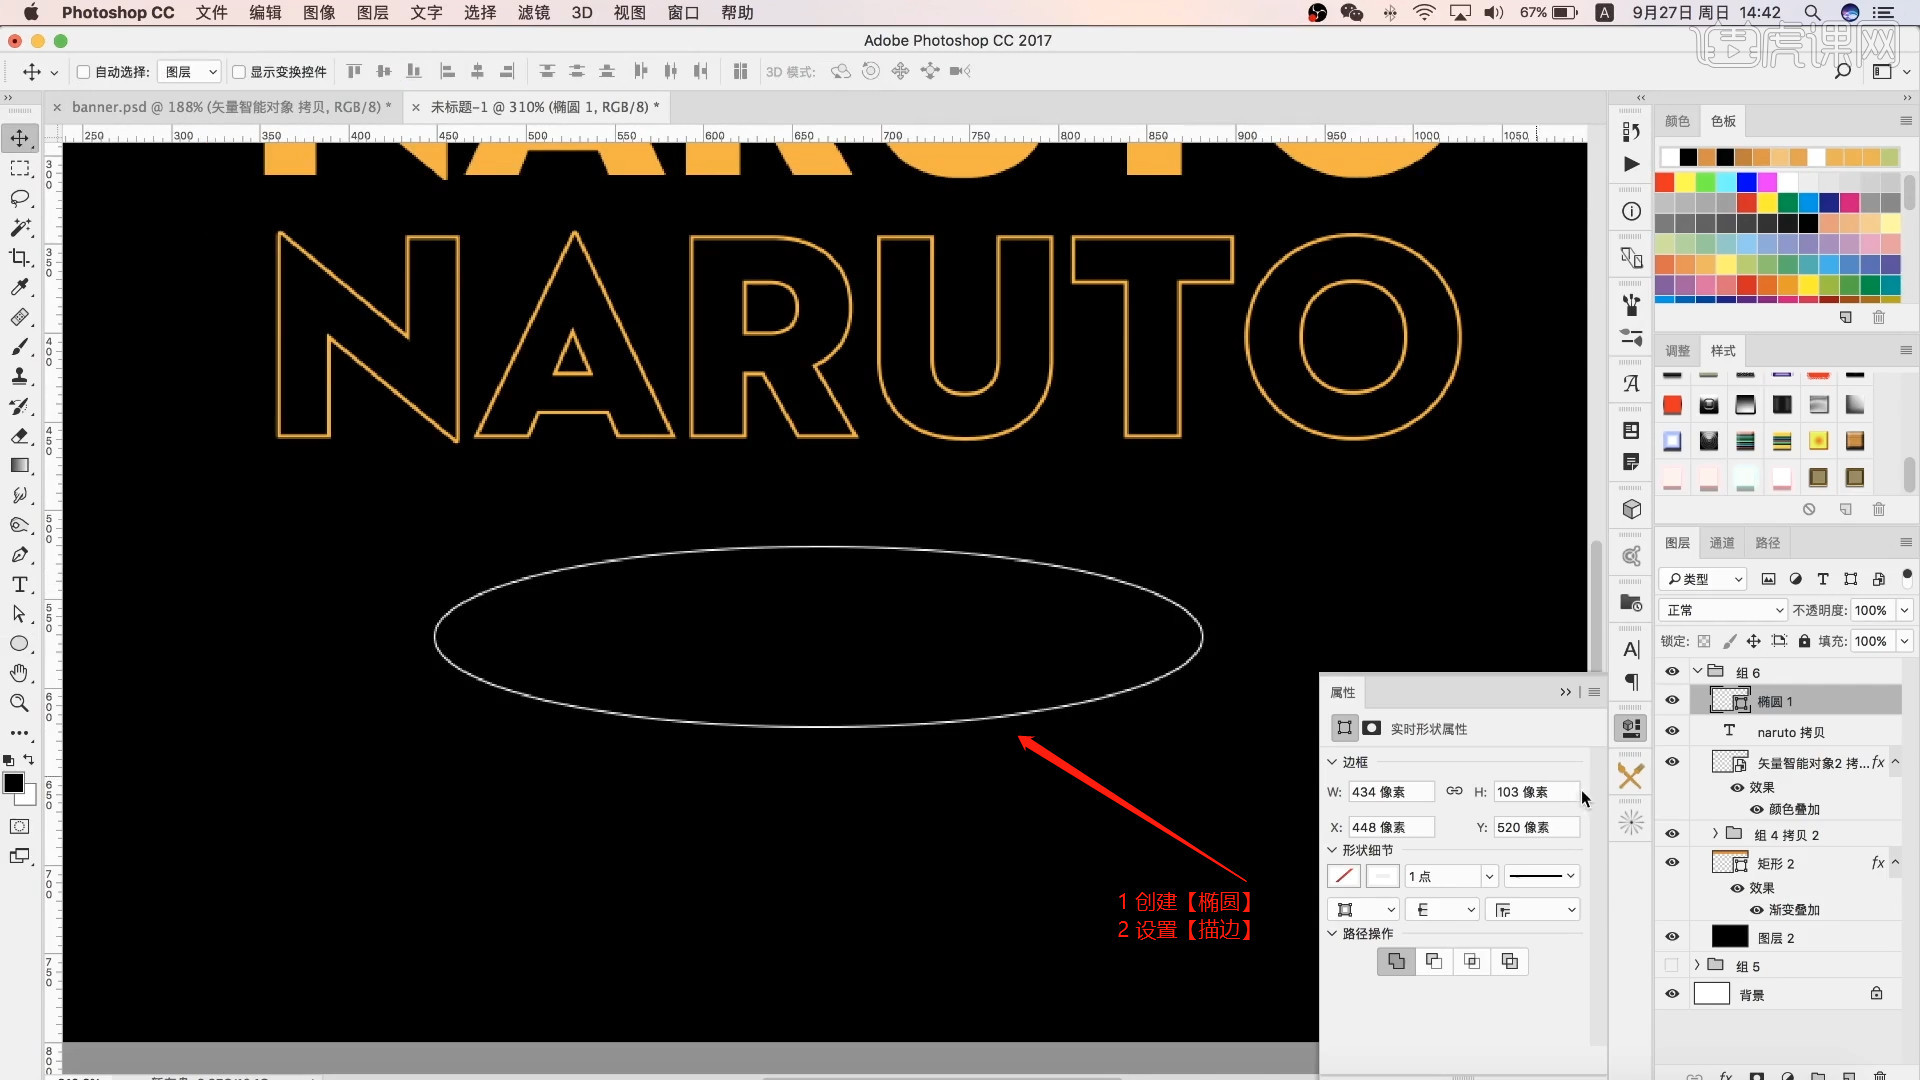Open the Character panel icon

1632,650
